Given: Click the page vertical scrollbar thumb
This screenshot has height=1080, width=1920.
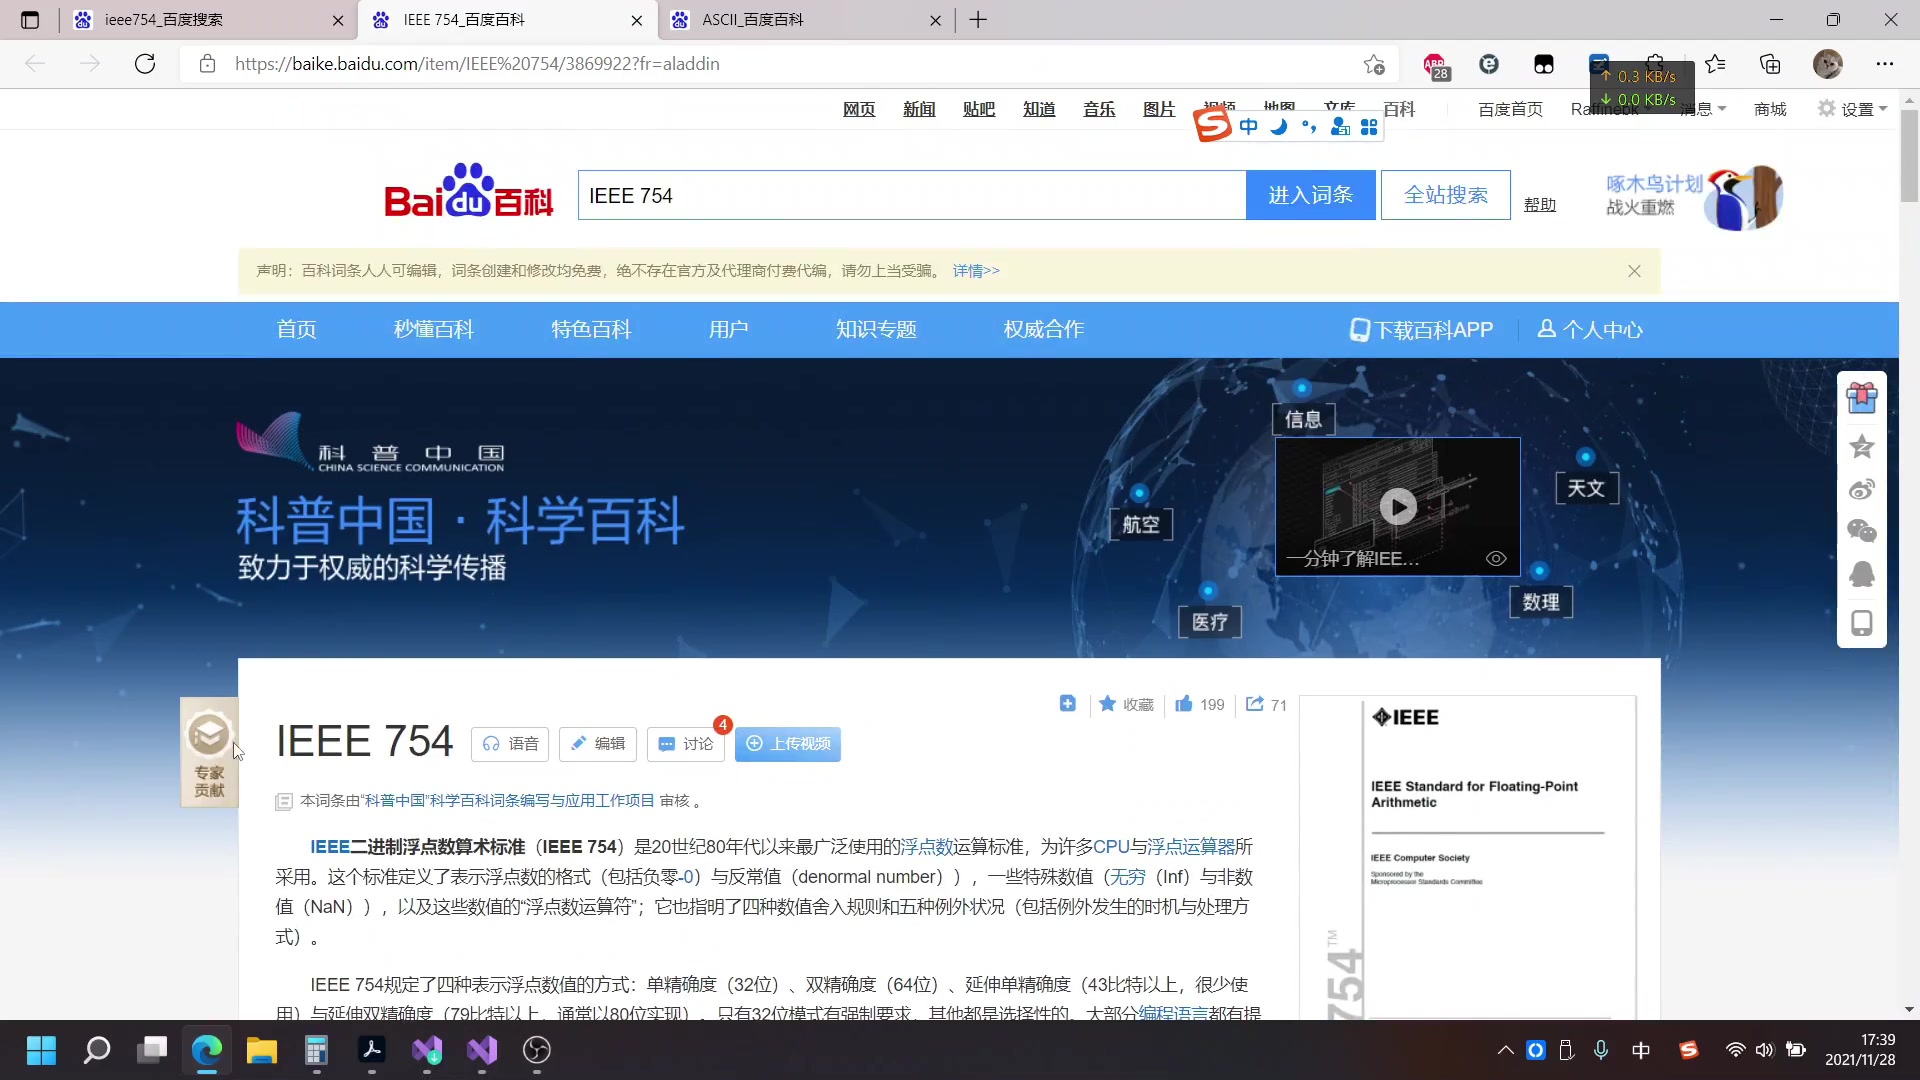Looking at the screenshot, I should [1909, 155].
